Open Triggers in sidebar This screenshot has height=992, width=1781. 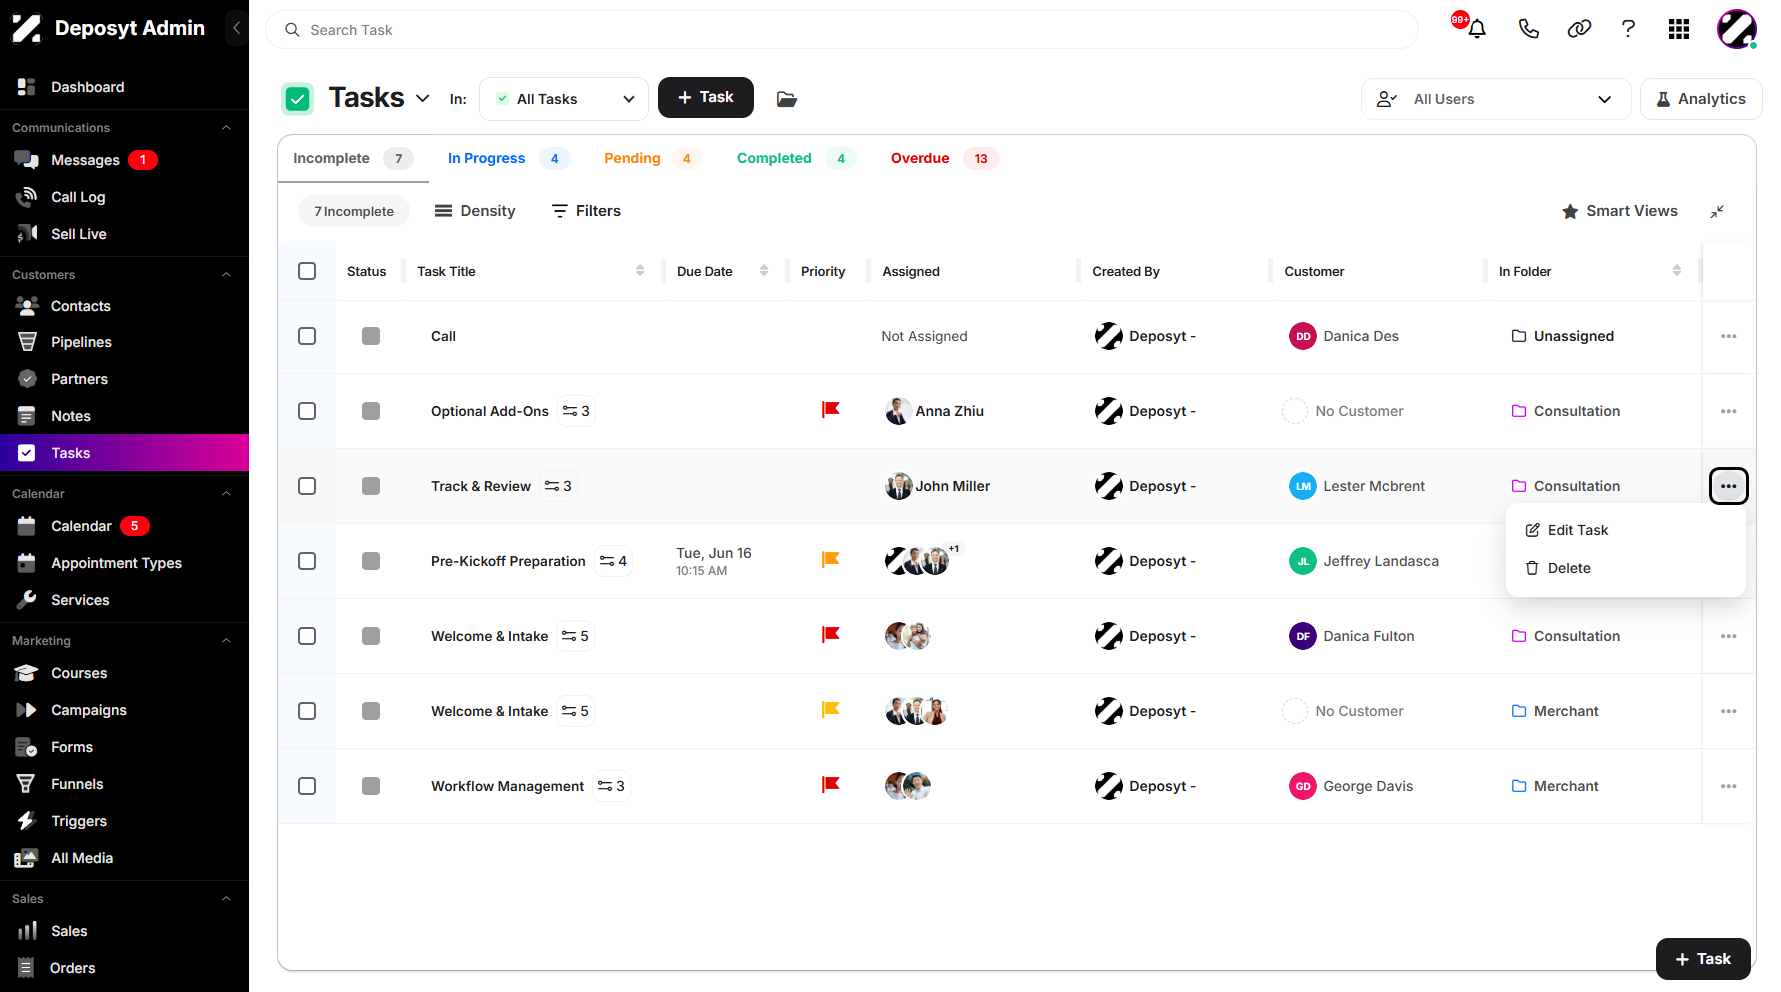[x=79, y=821]
